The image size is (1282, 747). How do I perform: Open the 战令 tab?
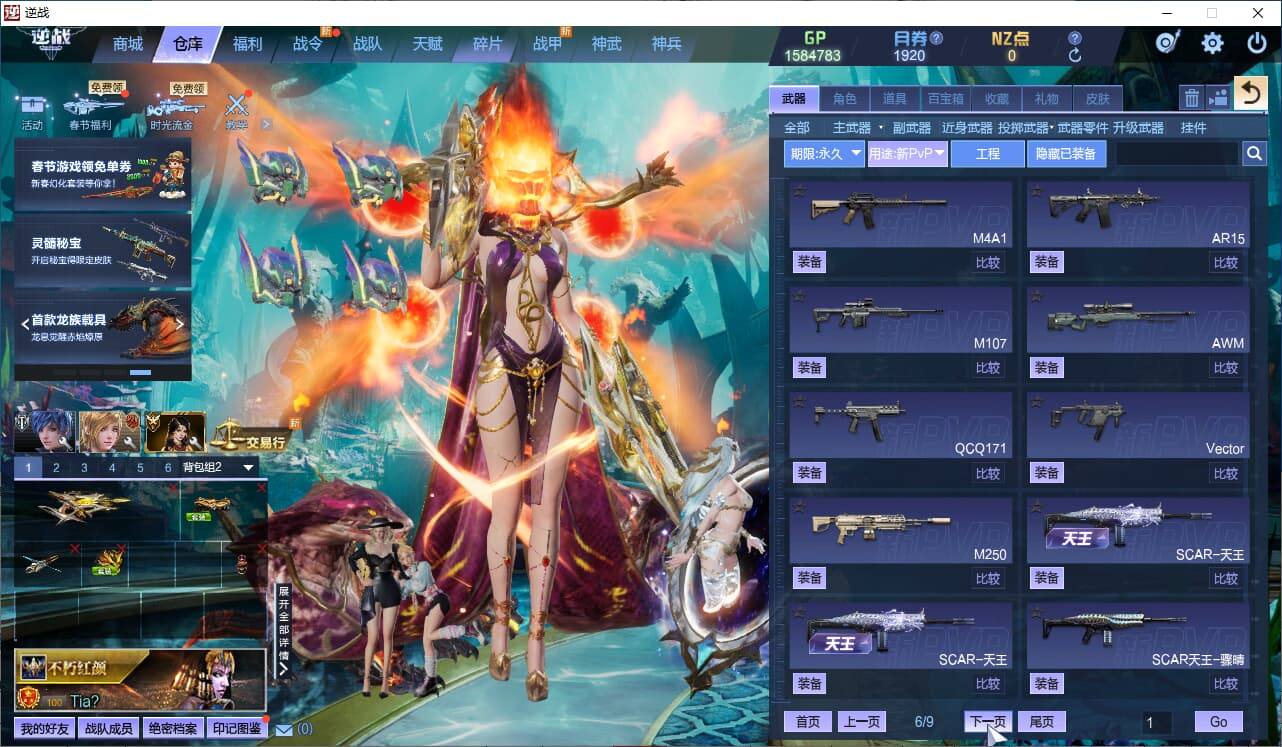307,44
